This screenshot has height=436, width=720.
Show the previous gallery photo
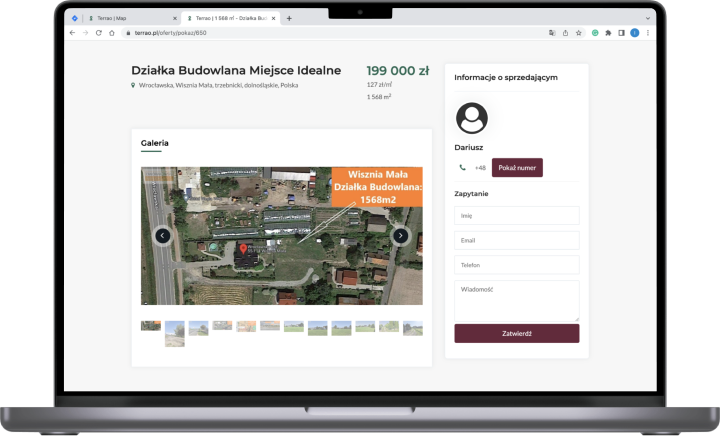click(x=163, y=236)
